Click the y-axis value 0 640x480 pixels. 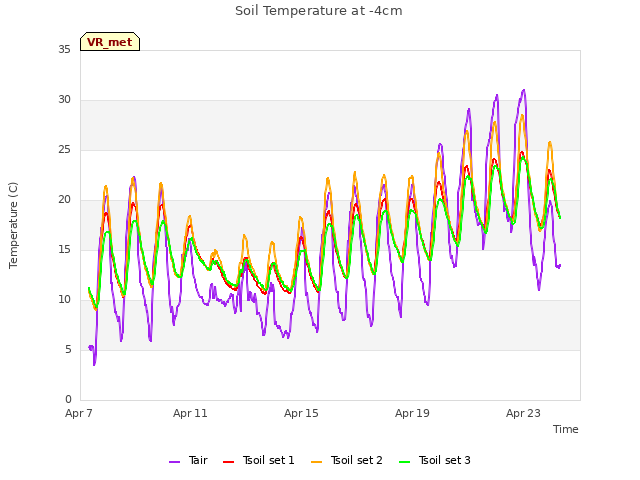coord(68,400)
